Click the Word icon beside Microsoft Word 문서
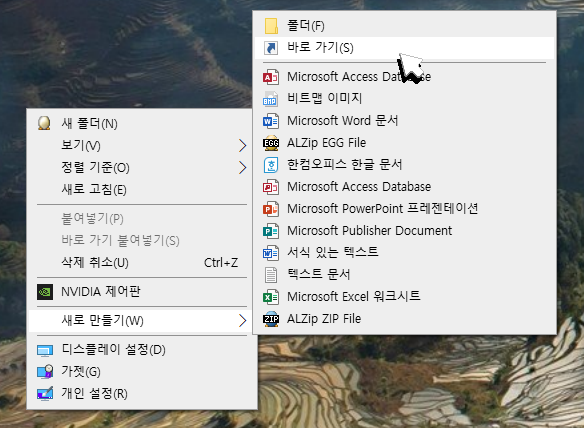Screen dimensions: 584x428 271,121
